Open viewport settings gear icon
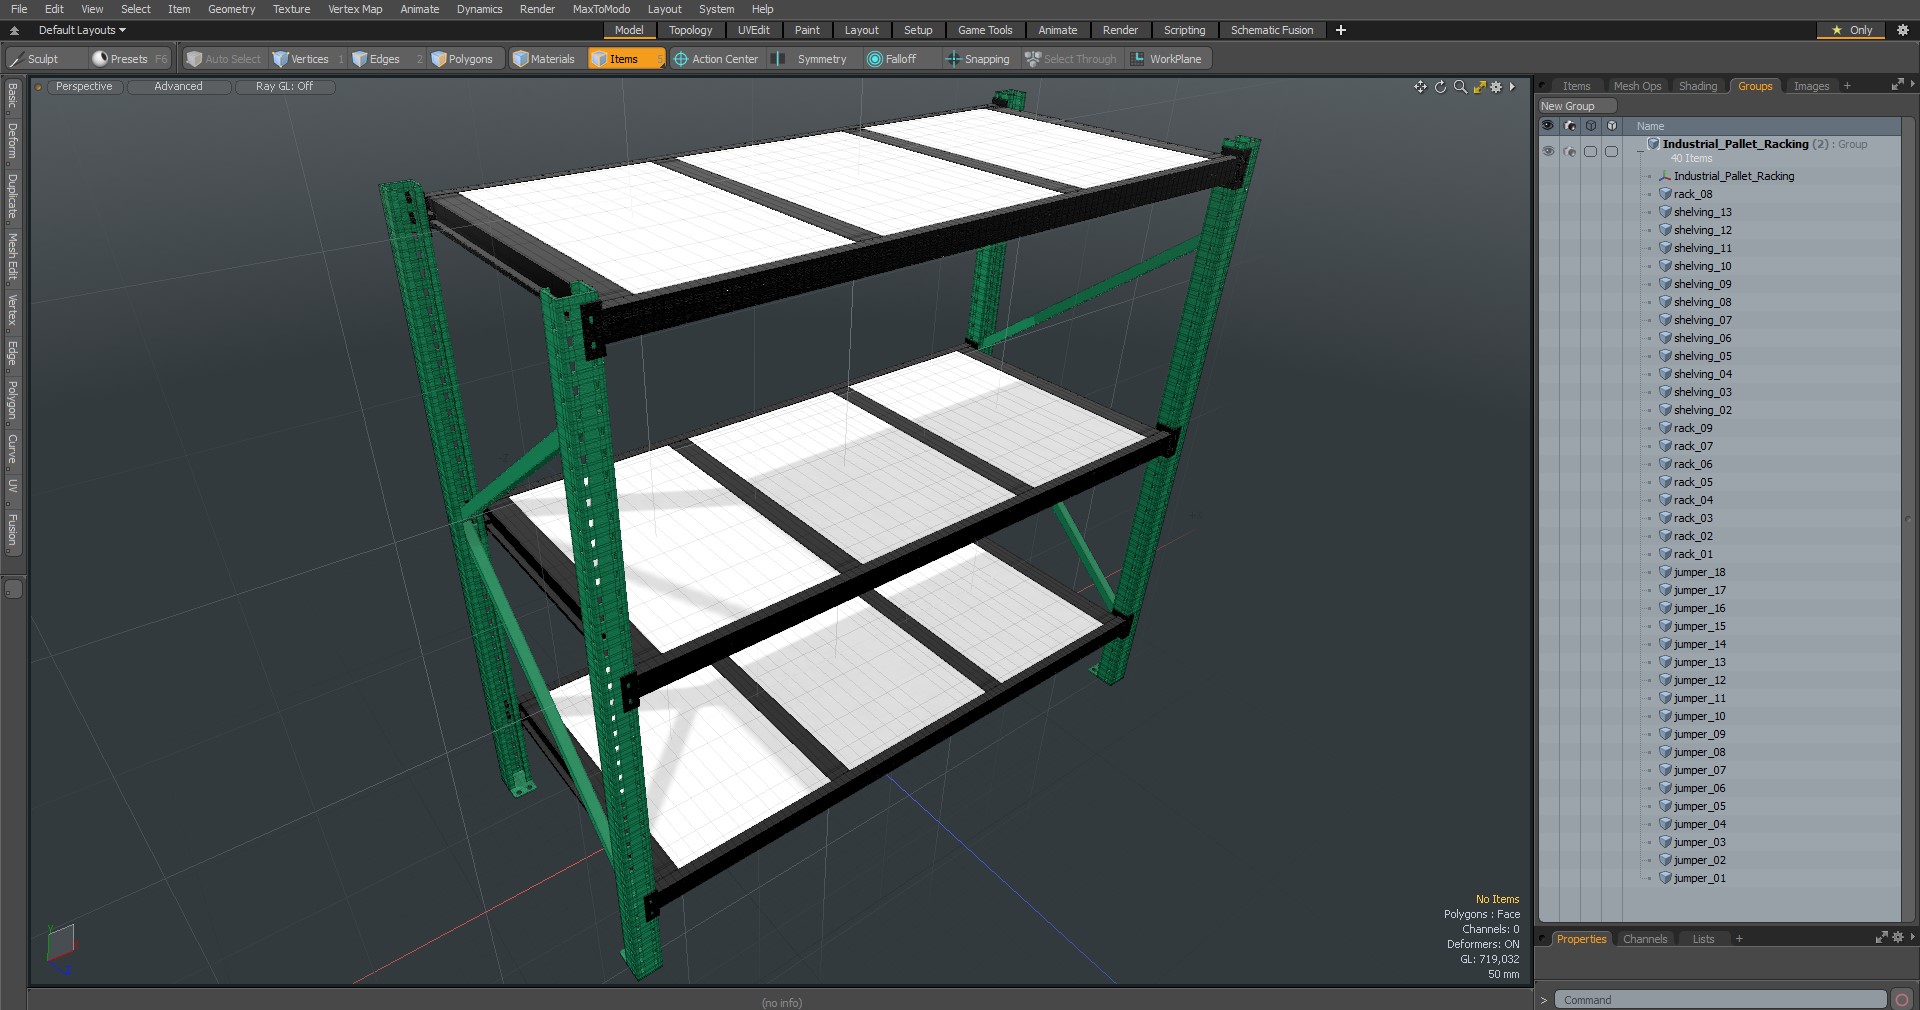 click(1496, 87)
